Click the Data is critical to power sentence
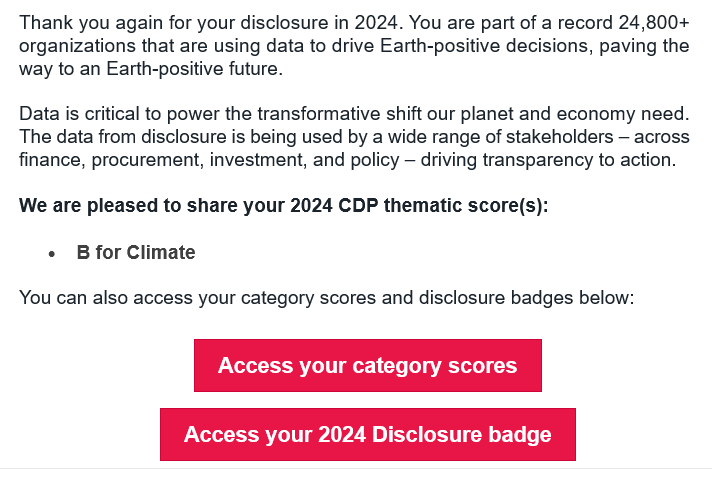The image size is (712, 484). coord(354,114)
